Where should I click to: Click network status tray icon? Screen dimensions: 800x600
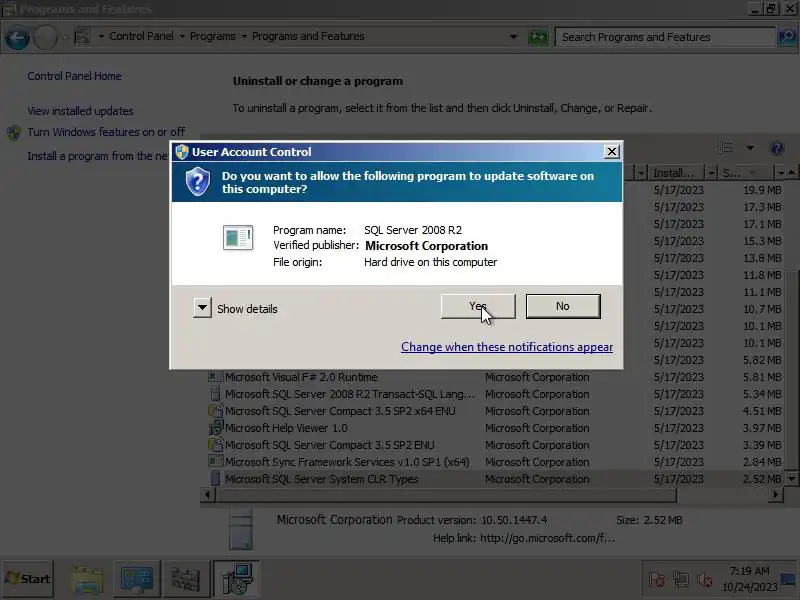pos(681,579)
